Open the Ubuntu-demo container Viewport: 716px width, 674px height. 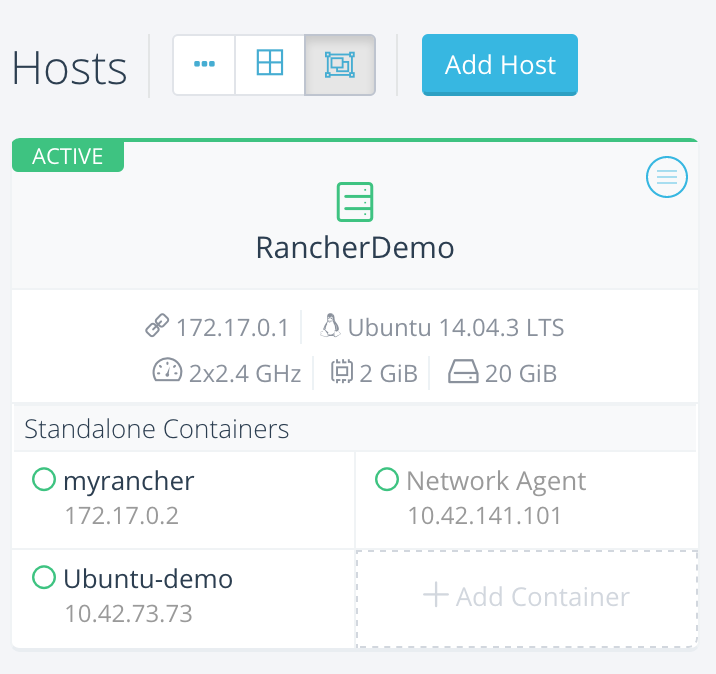click(x=148, y=578)
